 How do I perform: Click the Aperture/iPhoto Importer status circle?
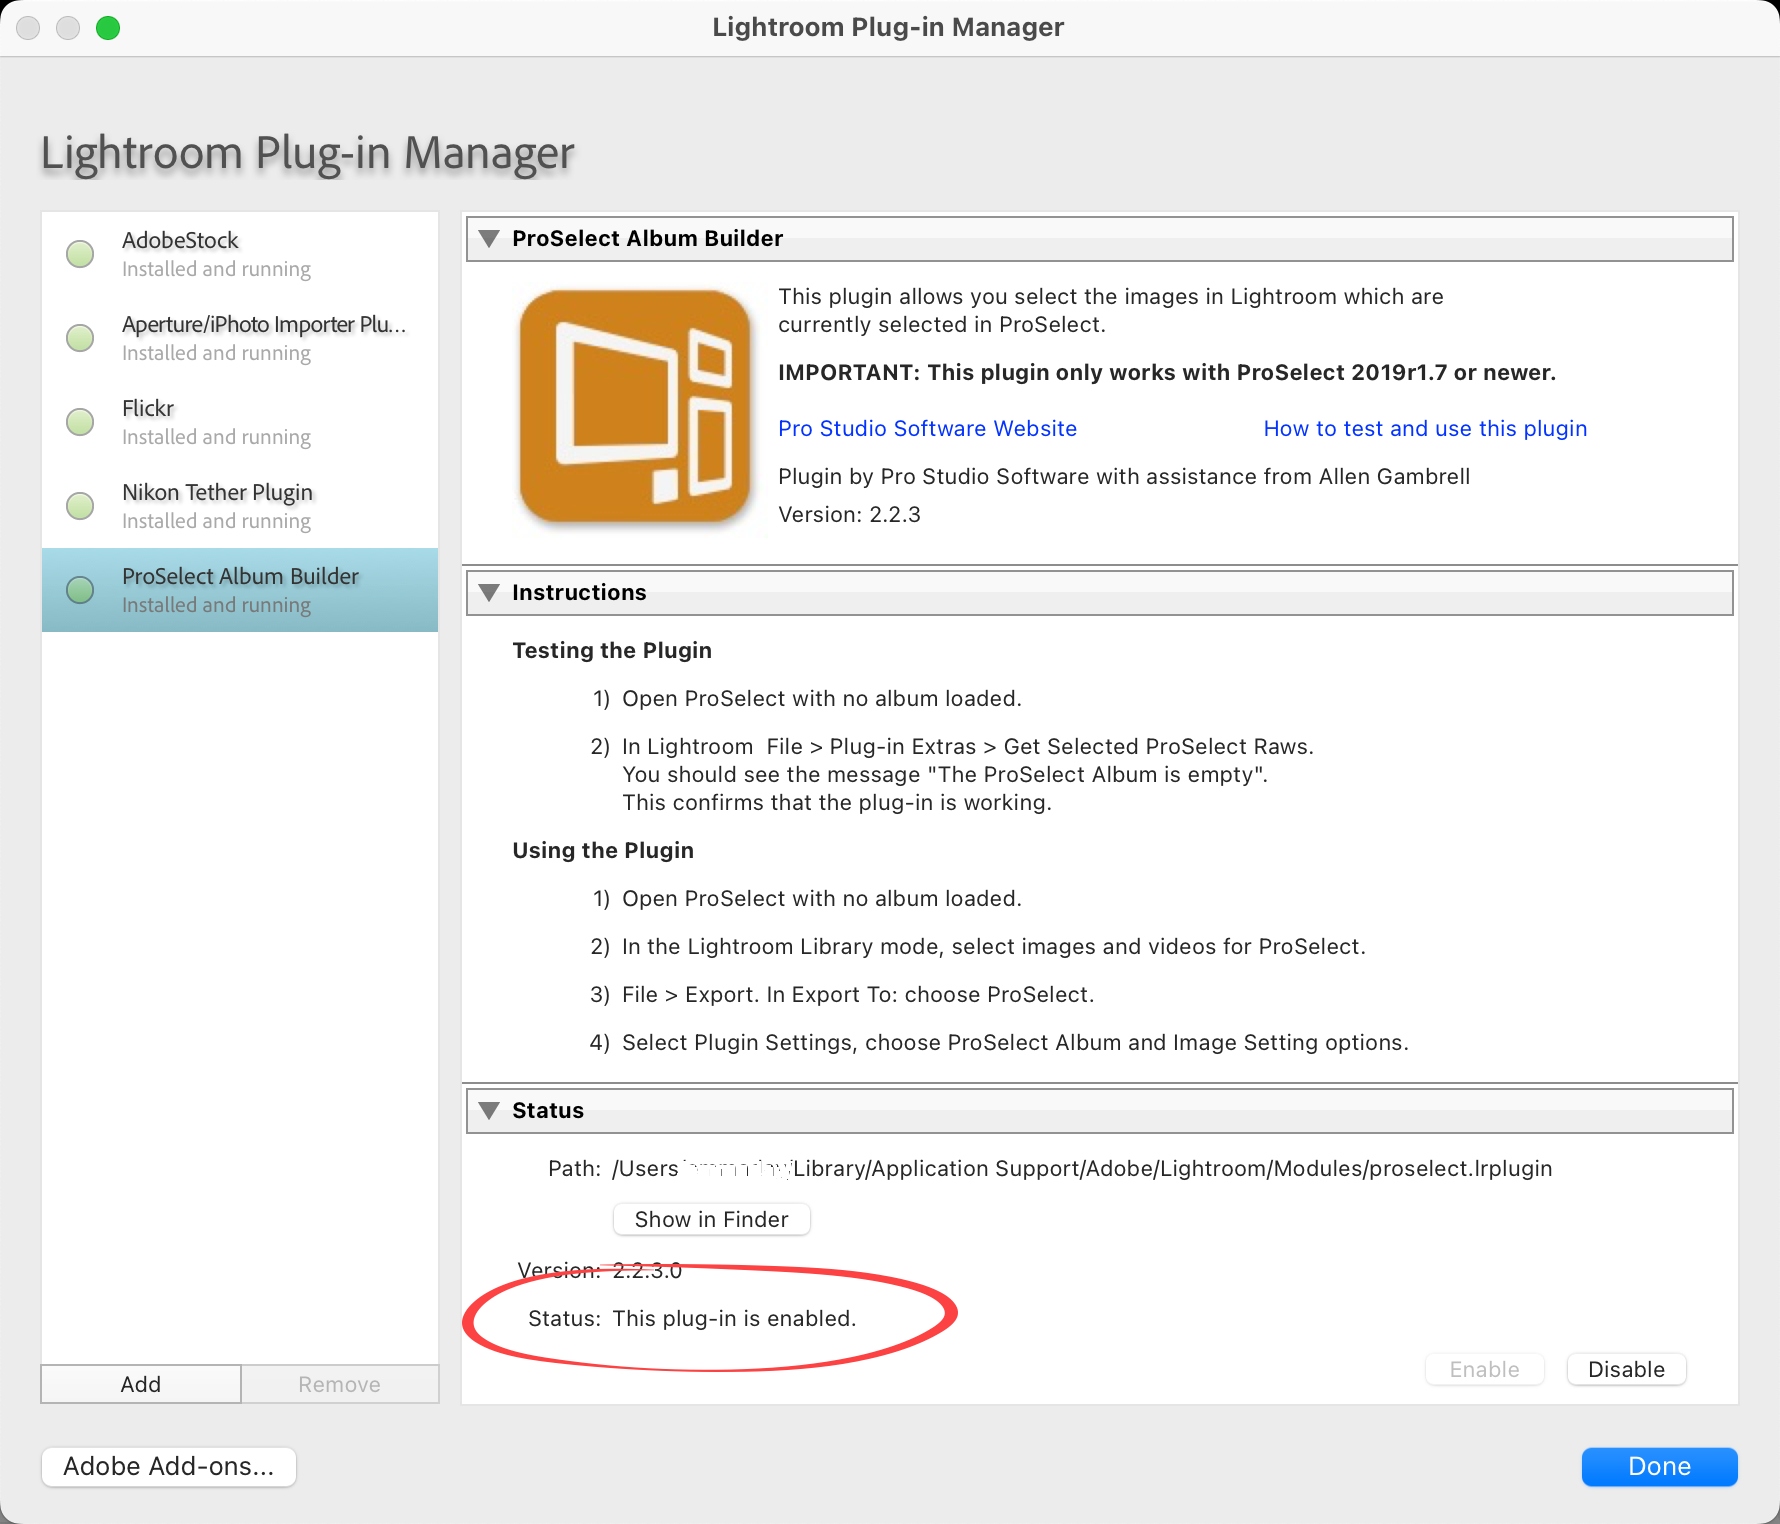click(x=80, y=338)
